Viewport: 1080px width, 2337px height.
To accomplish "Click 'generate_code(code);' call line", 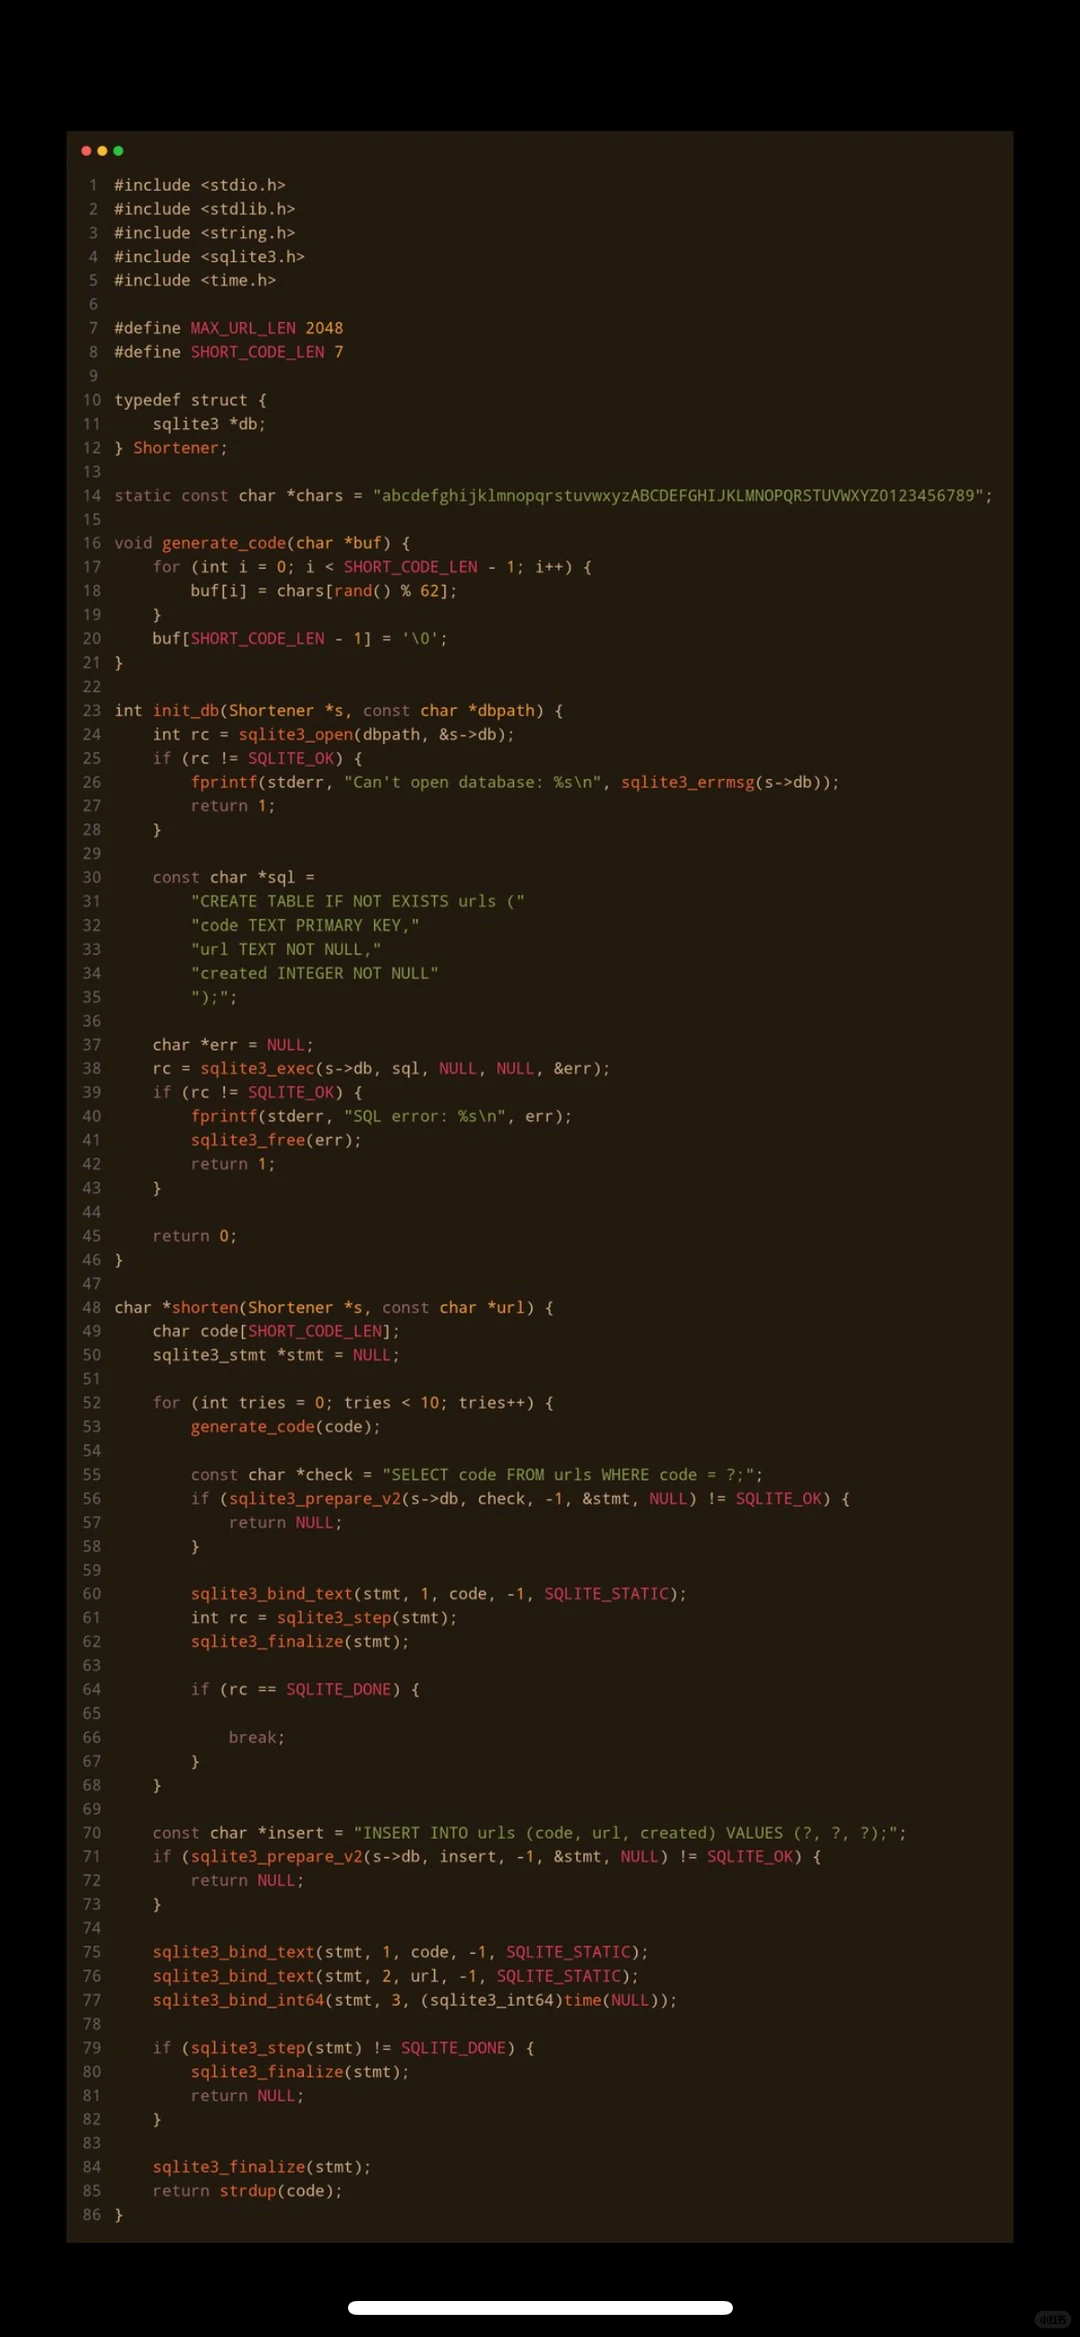I will 286,1428.
